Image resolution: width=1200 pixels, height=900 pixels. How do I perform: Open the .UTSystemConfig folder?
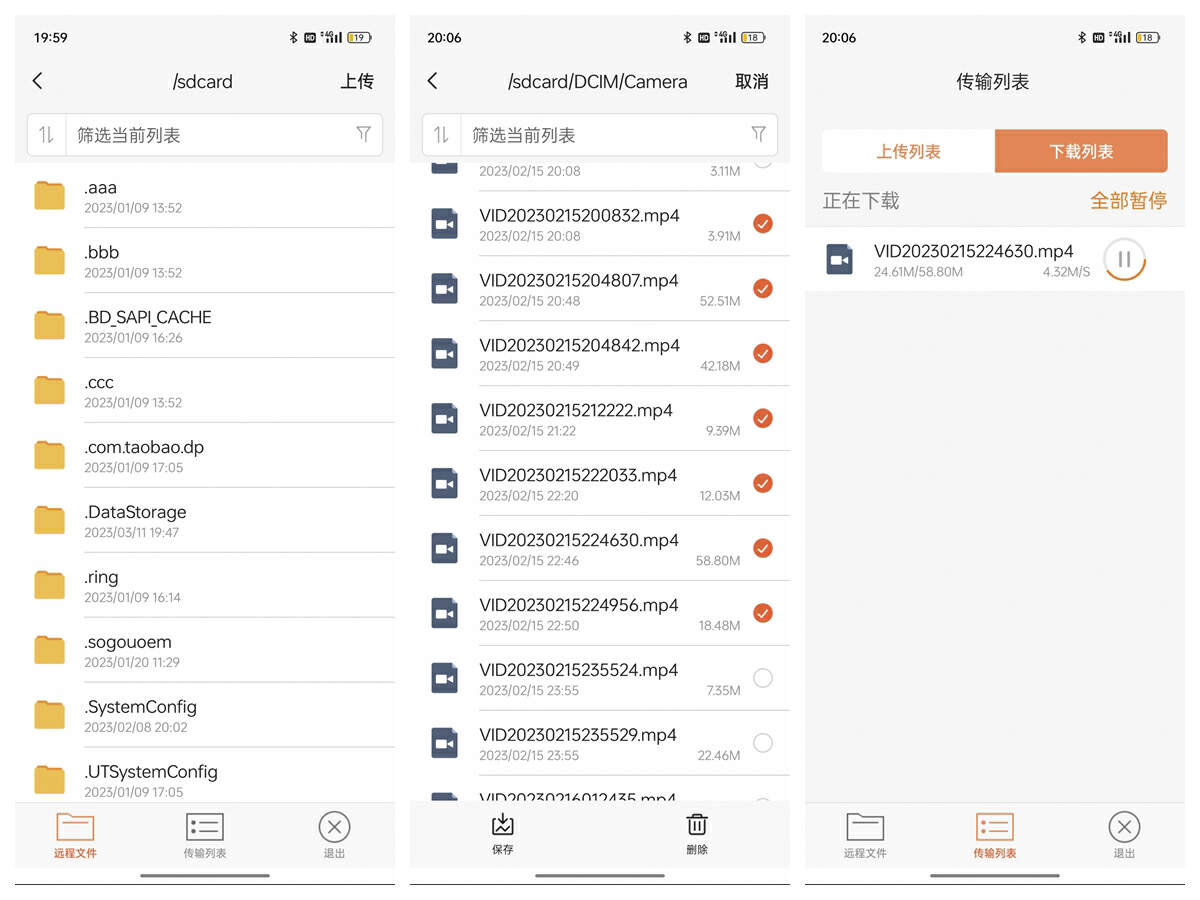pyautogui.click(x=205, y=778)
